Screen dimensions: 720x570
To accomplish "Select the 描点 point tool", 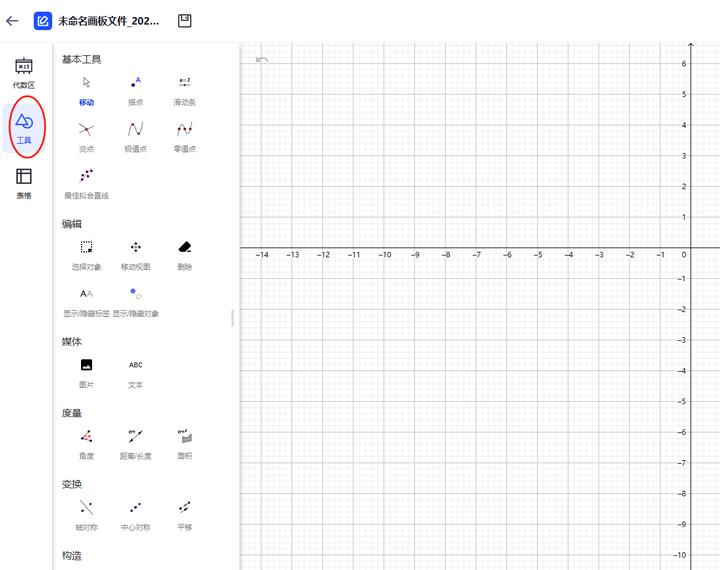I will (135, 92).
